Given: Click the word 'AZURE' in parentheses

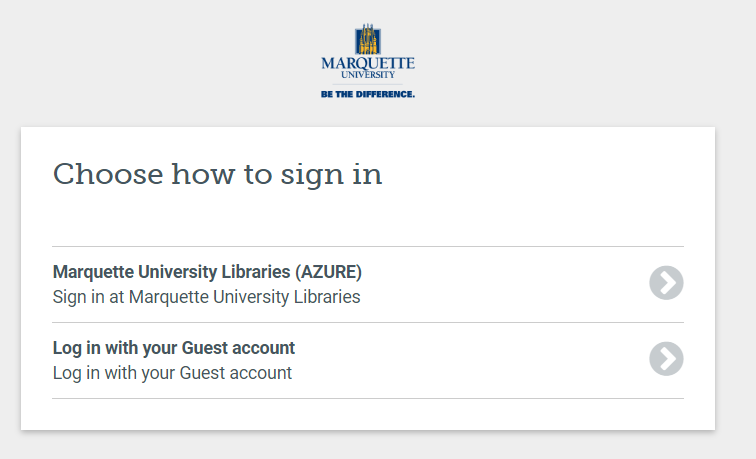Looking at the screenshot, I should click(x=328, y=271).
